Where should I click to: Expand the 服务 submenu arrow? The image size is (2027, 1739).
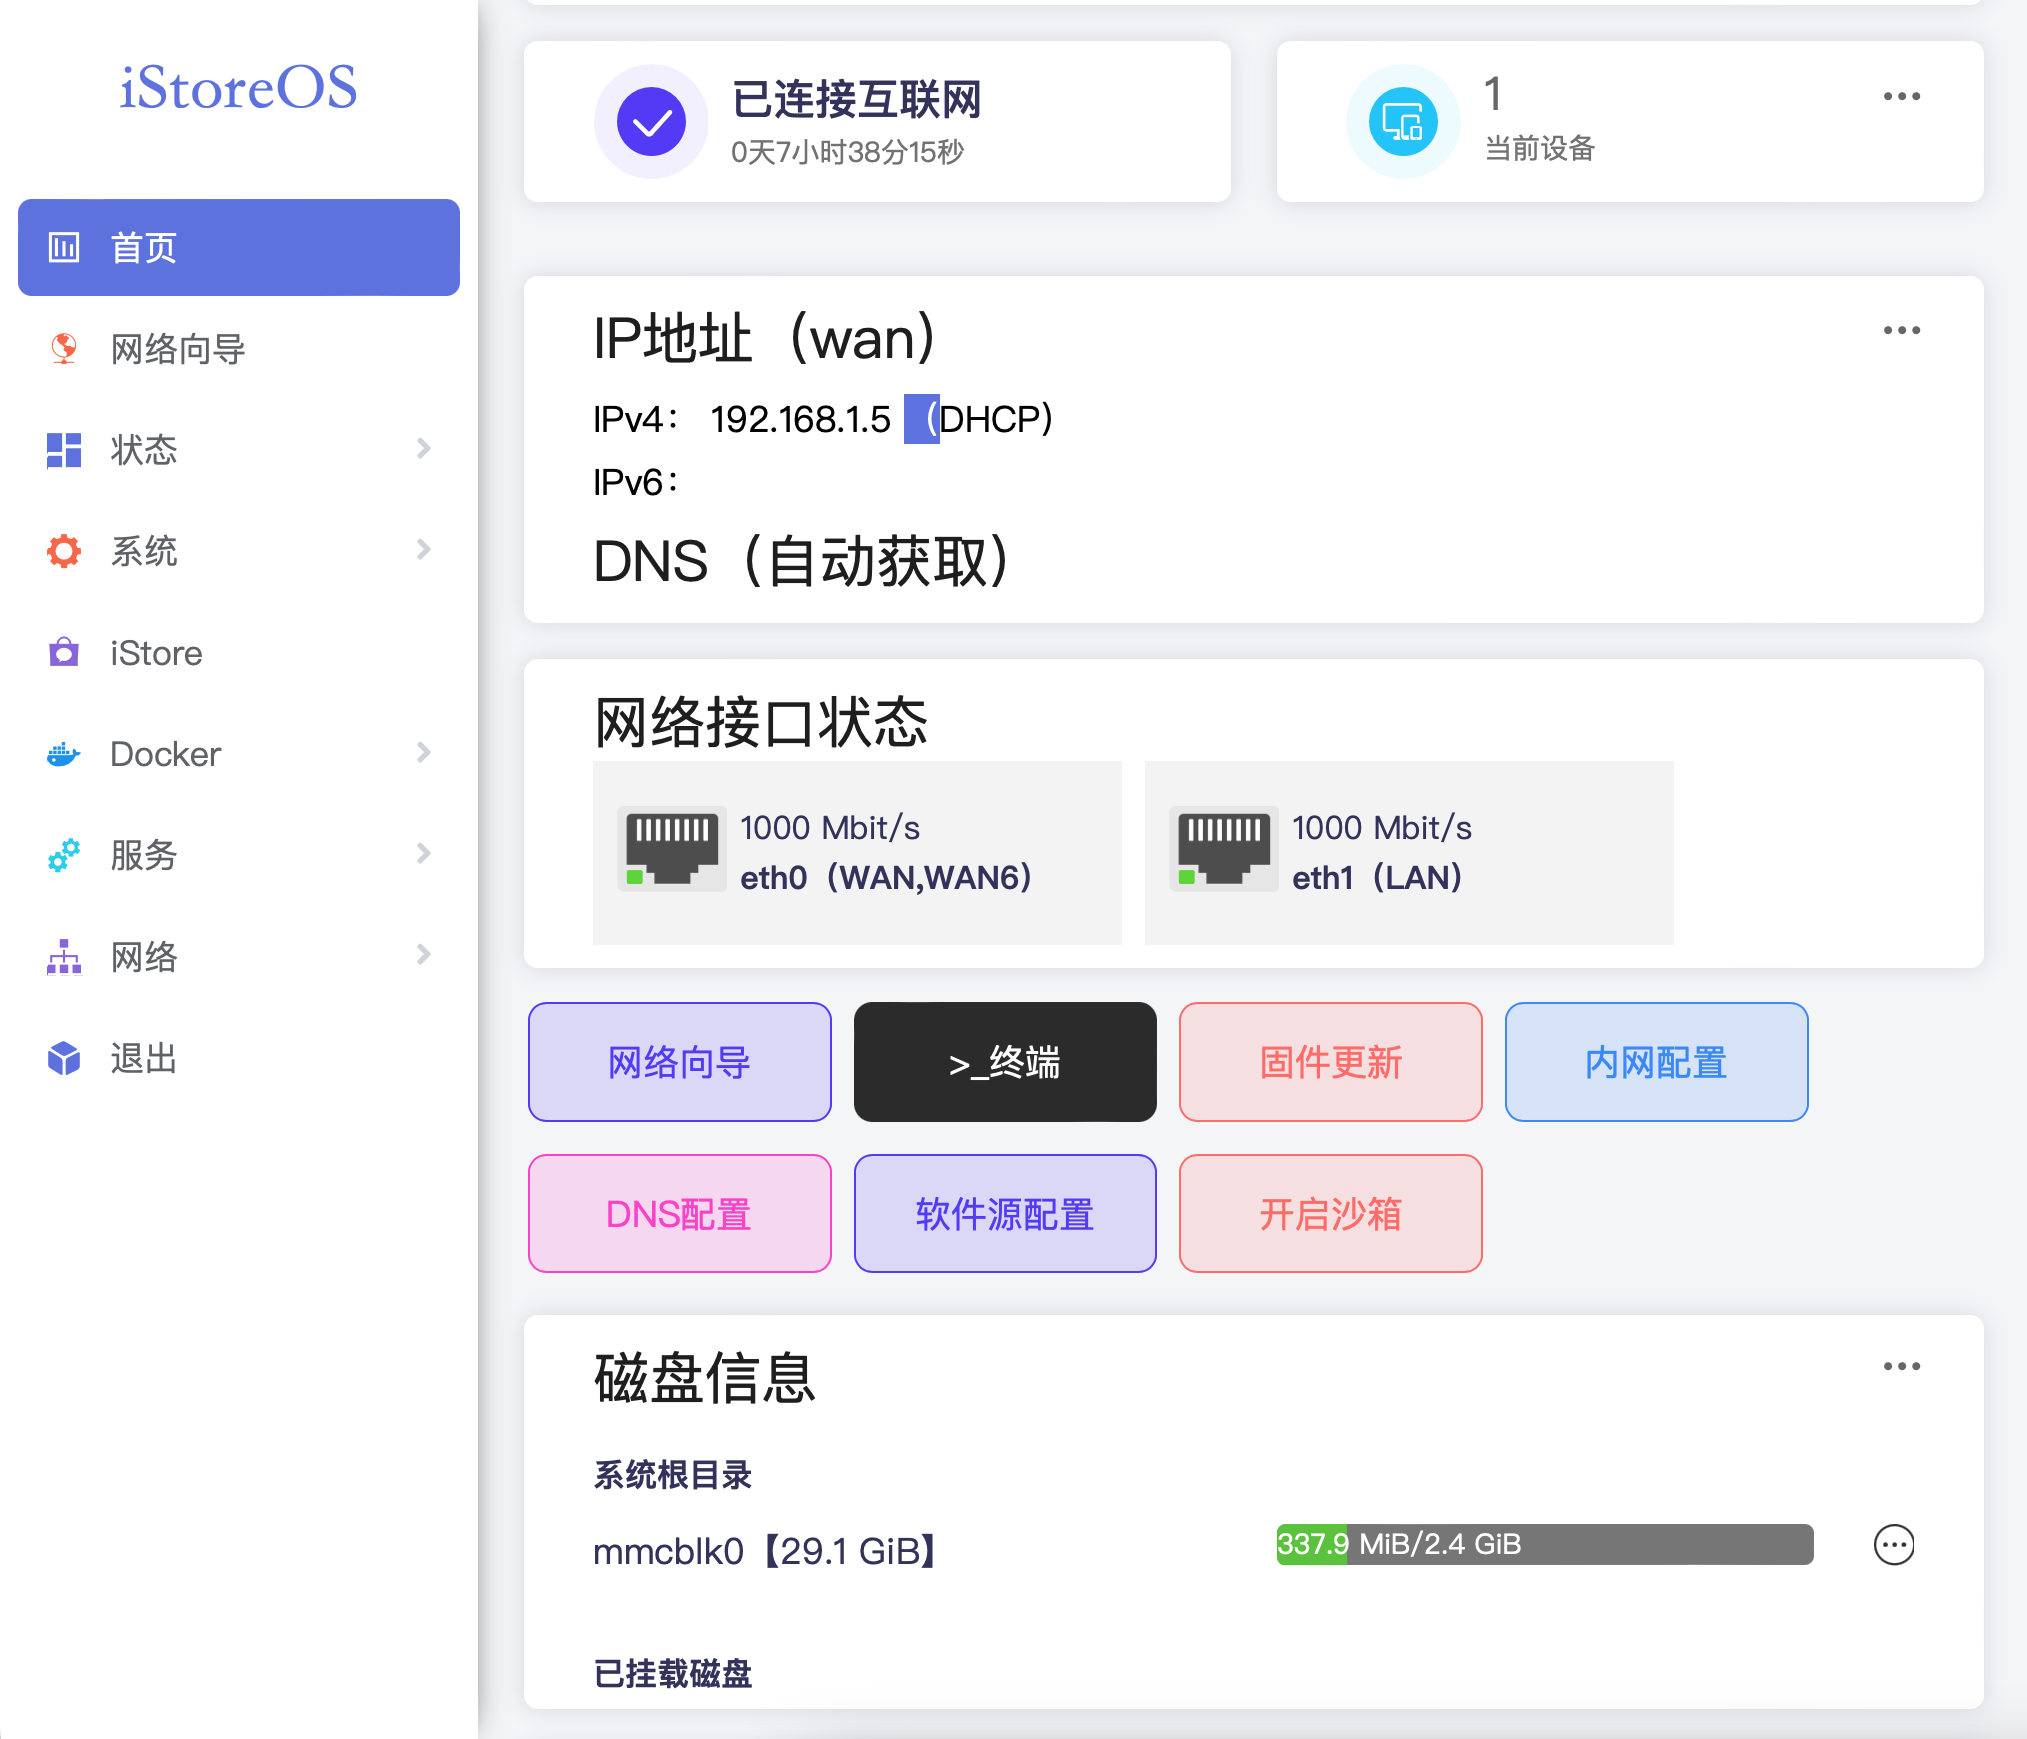(x=424, y=854)
